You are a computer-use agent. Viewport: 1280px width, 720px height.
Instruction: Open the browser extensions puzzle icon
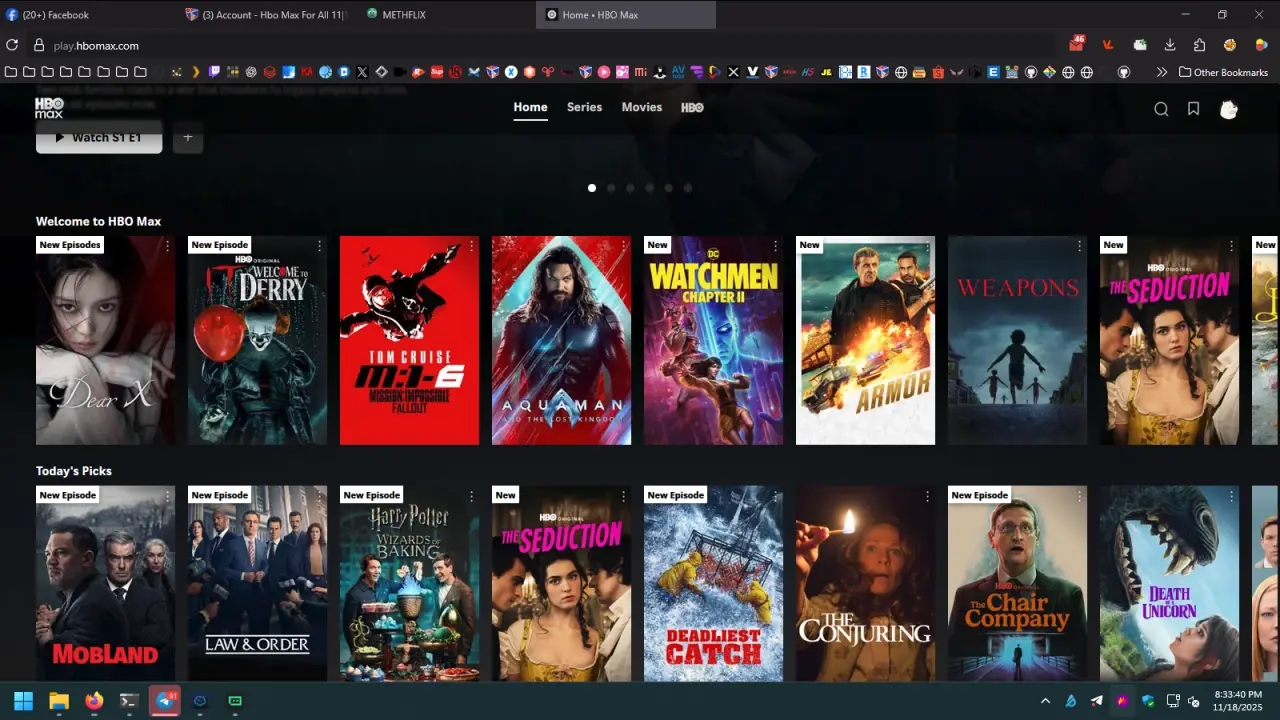pyautogui.click(x=1199, y=45)
